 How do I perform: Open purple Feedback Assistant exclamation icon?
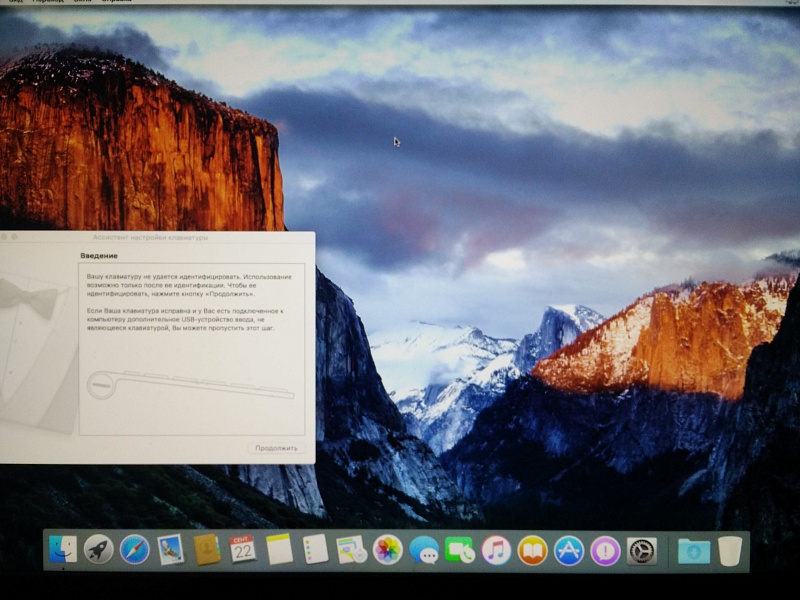[x=605, y=551]
